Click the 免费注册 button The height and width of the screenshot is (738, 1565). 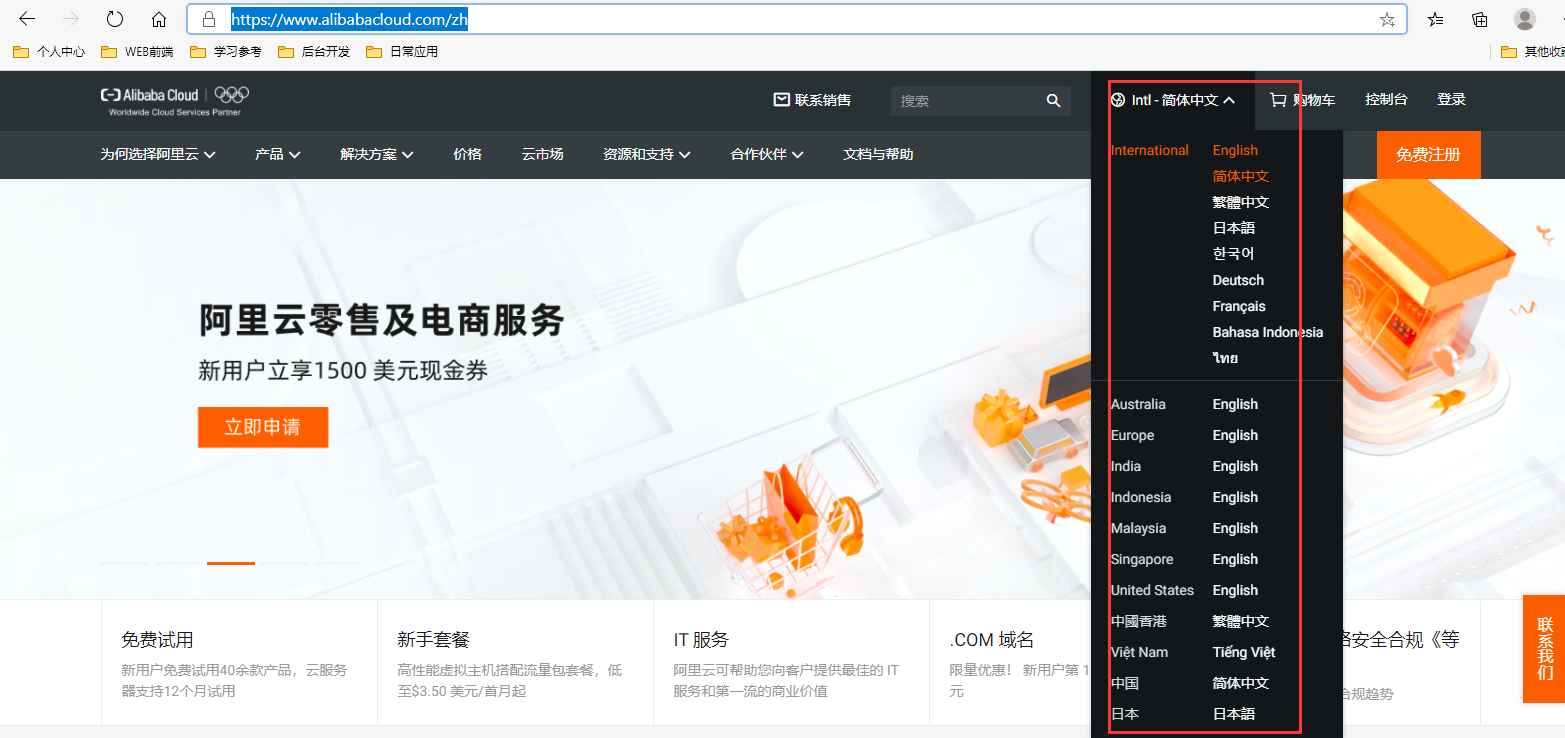pos(1428,155)
